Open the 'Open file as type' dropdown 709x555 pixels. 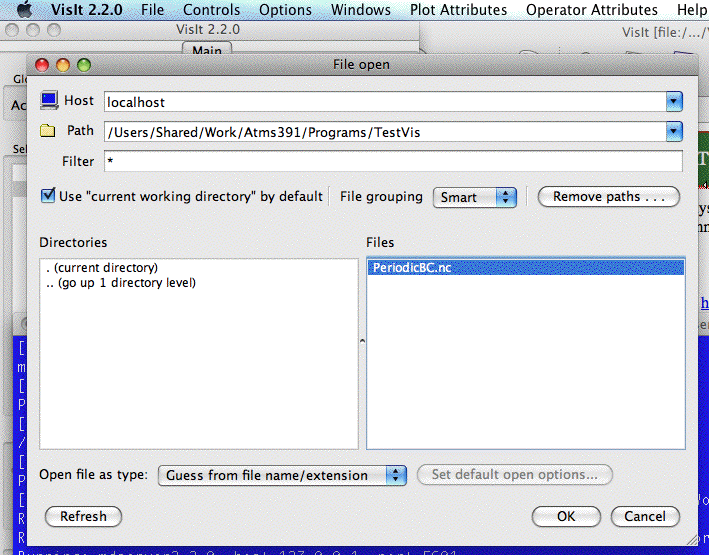click(282, 475)
